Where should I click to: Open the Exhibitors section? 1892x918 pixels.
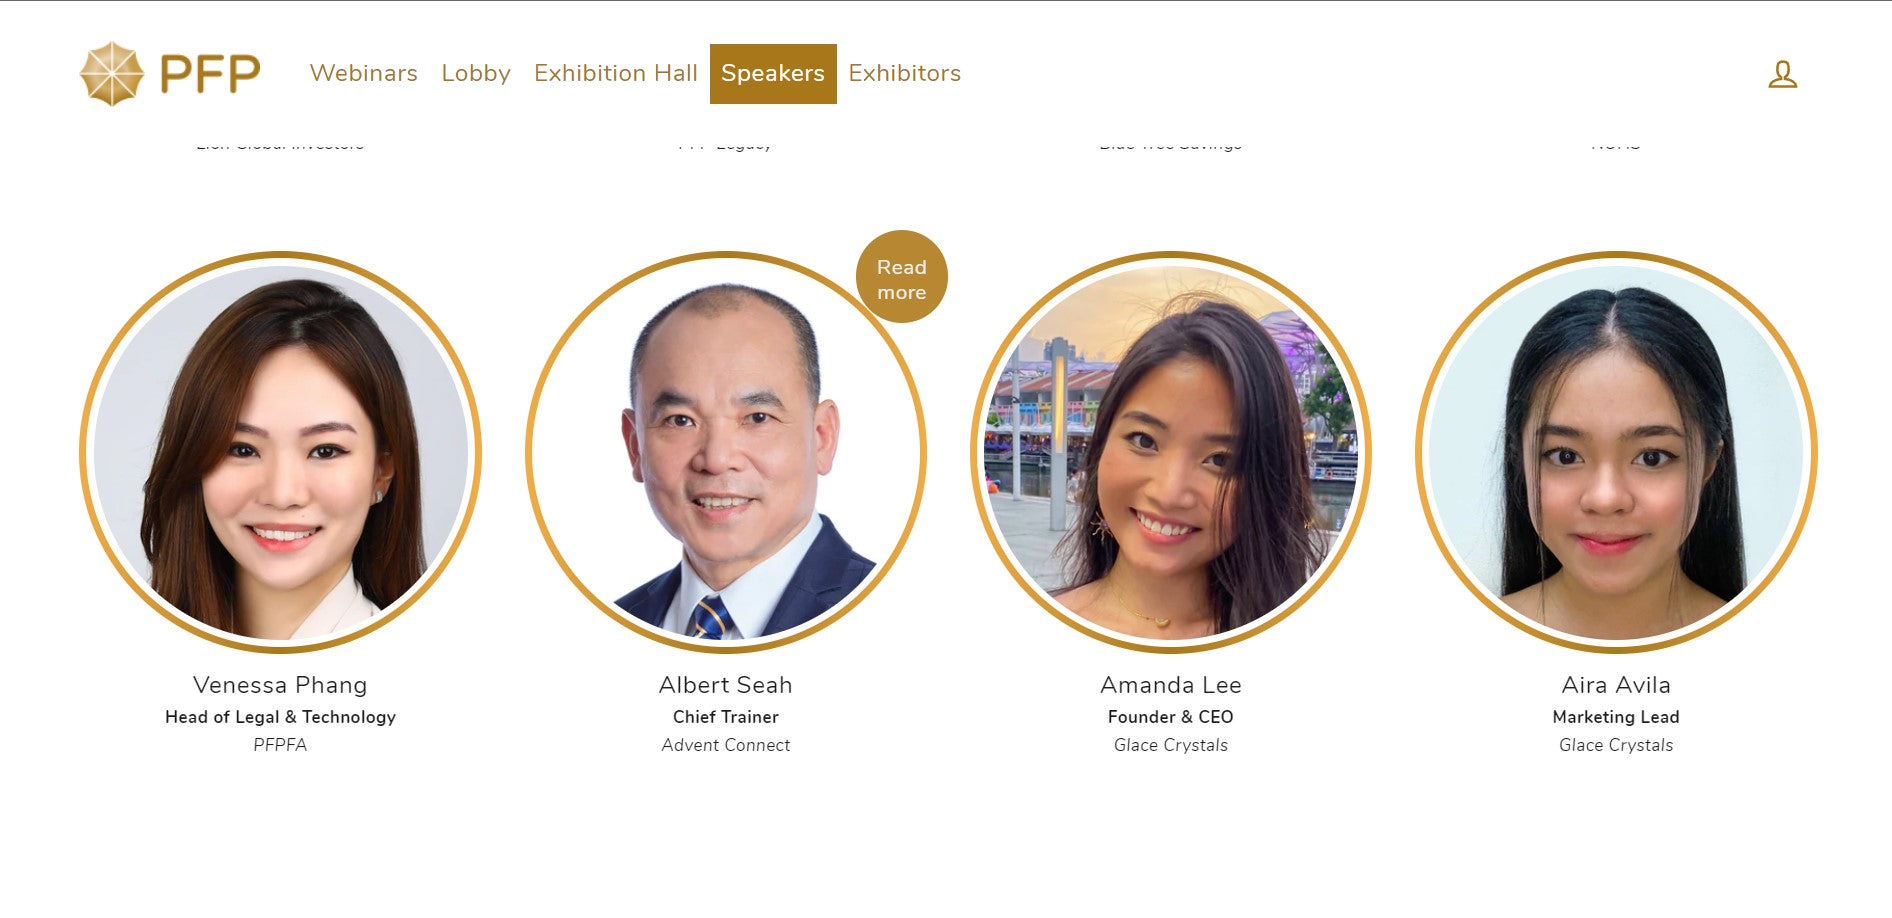point(904,73)
